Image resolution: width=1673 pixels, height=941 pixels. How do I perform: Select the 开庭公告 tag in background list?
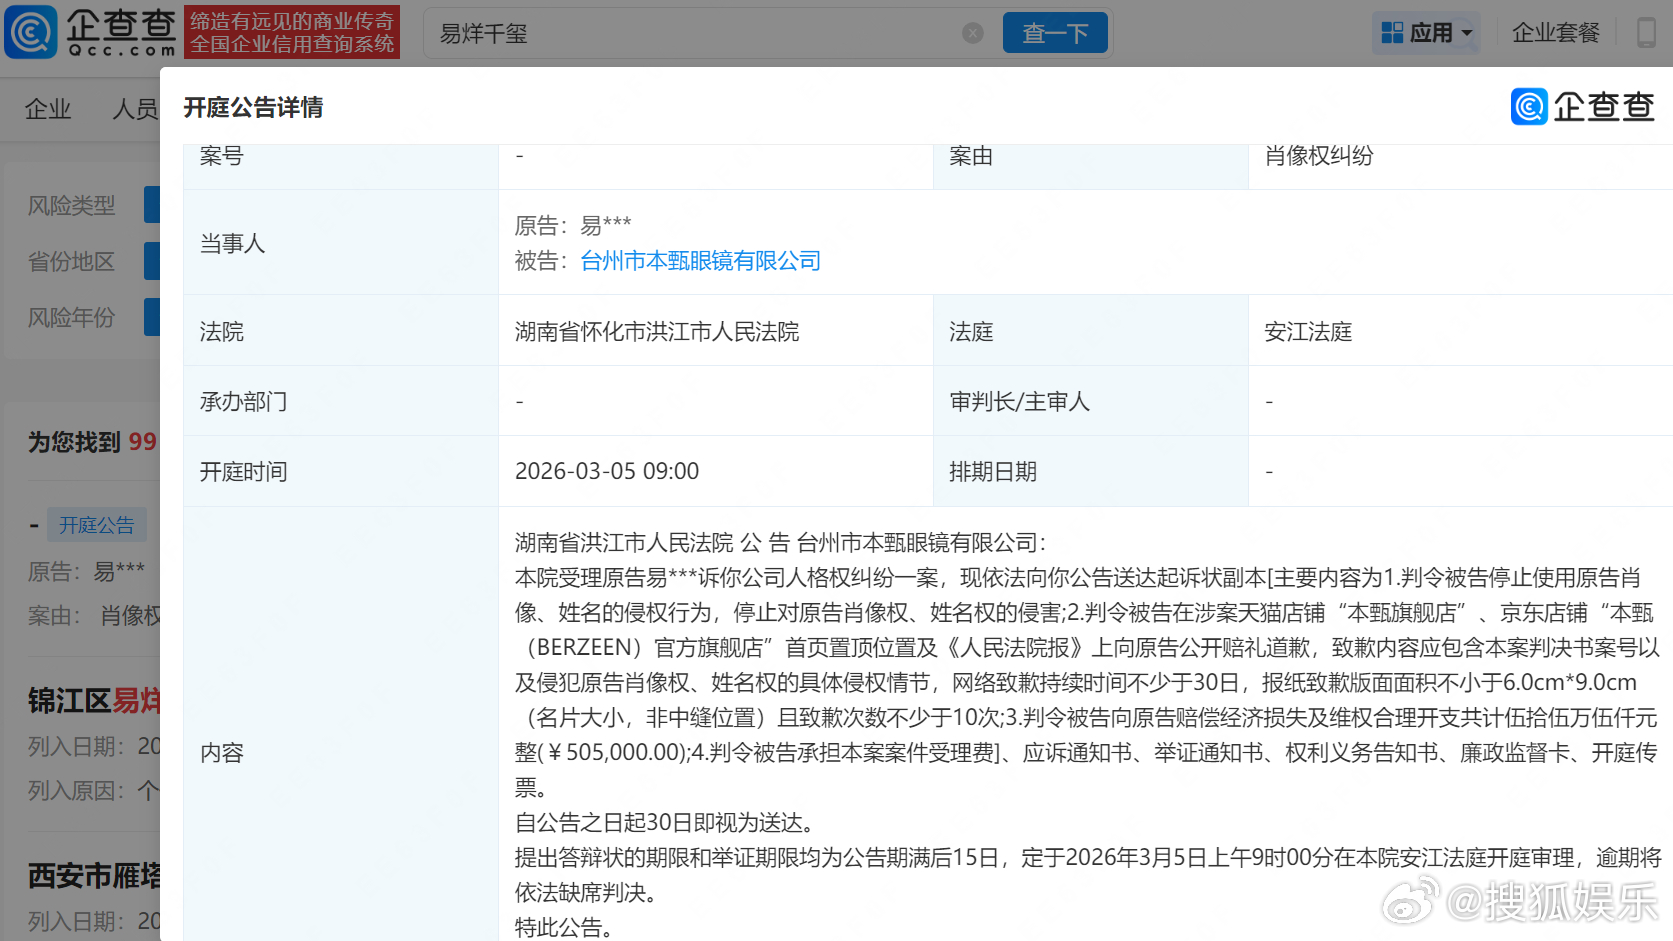[x=96, y=525]
